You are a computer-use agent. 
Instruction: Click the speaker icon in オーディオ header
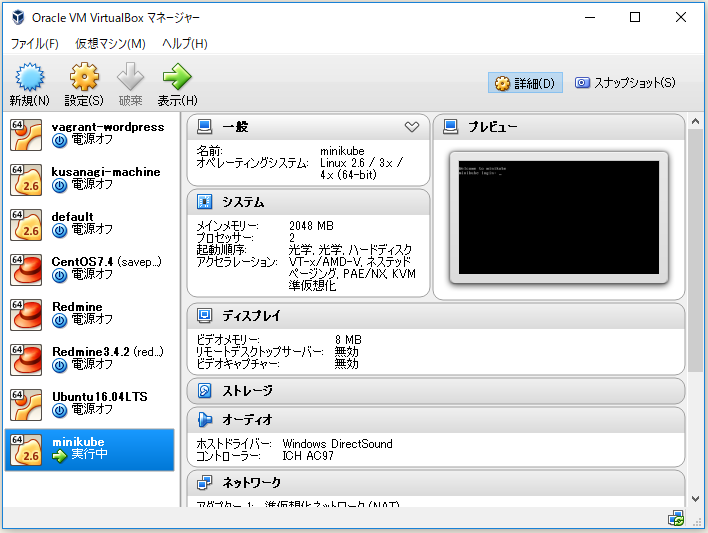(x=205, y=420)
